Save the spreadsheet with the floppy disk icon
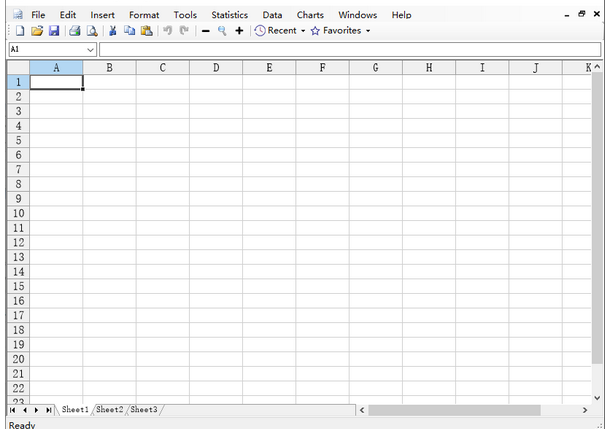606x429 pixels. 54,31
